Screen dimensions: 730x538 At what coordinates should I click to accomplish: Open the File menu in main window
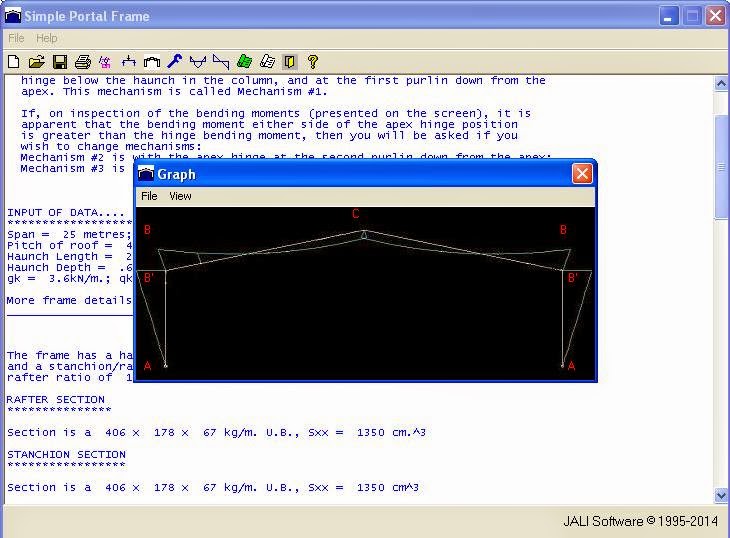point(16,38)
